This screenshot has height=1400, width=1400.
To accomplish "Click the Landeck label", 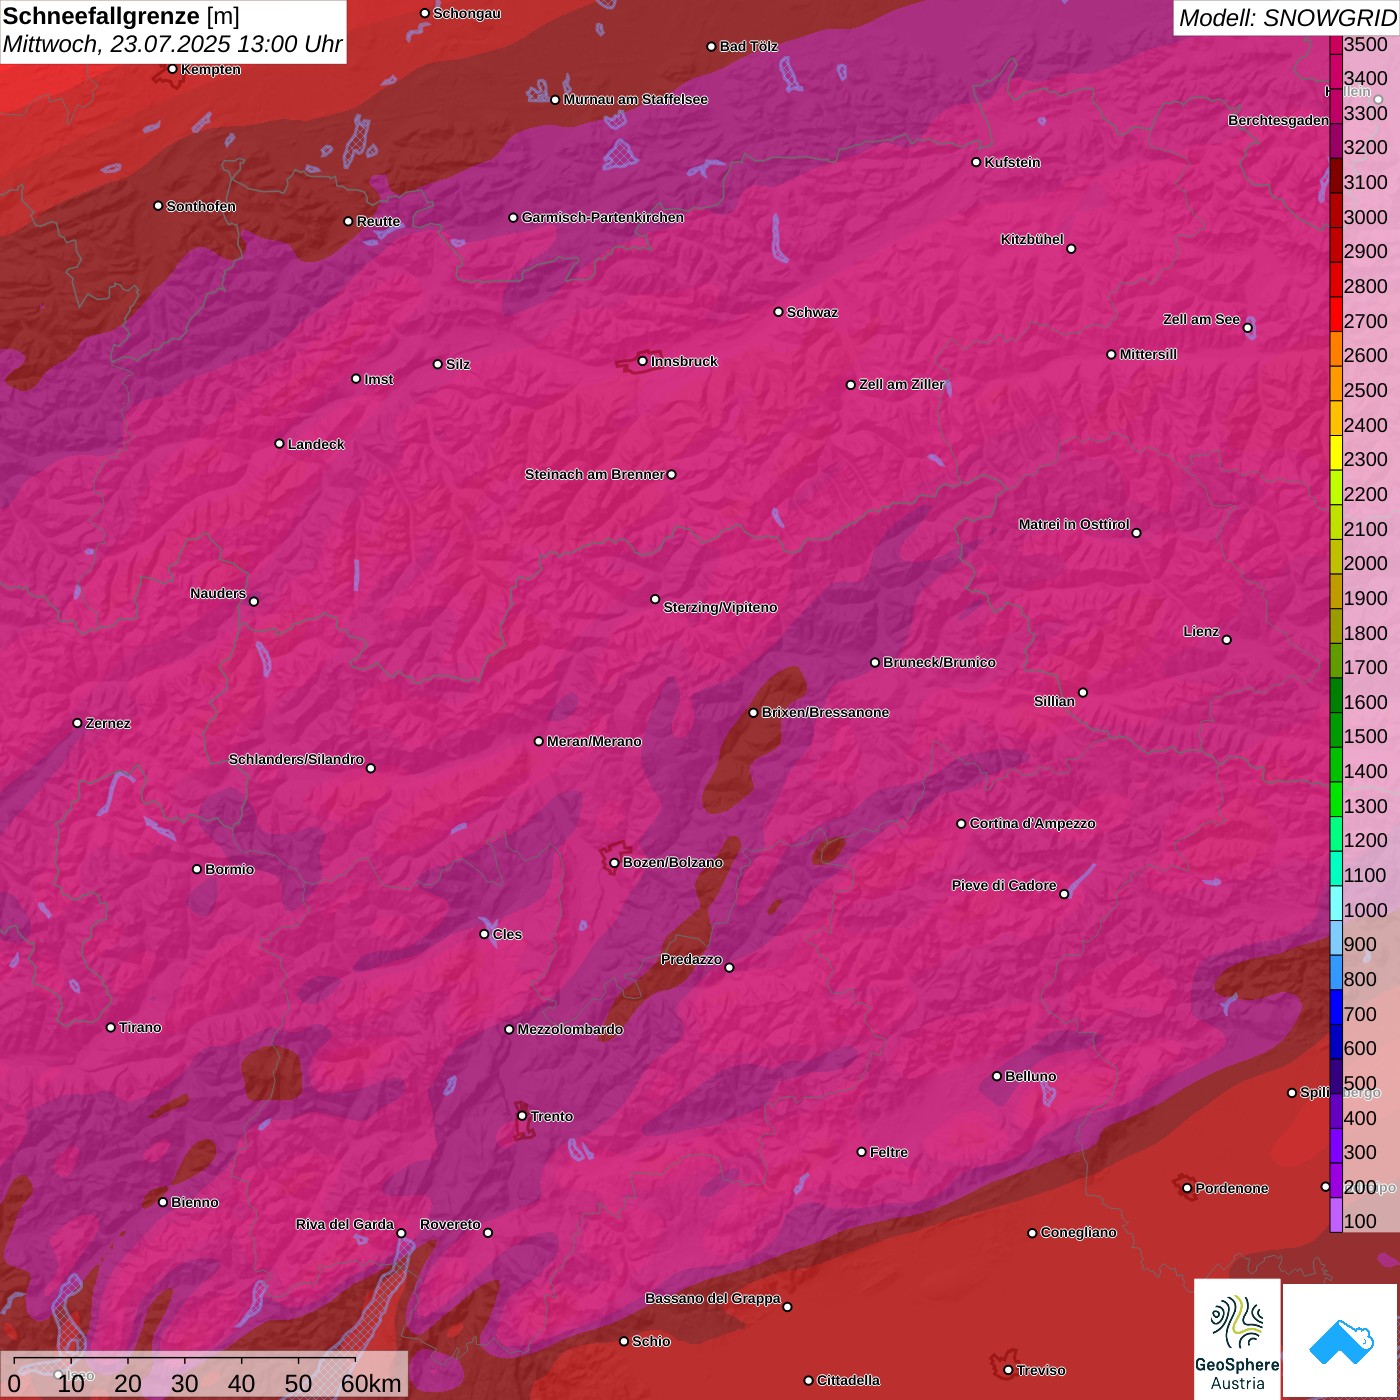I will [x=316, y=444].
